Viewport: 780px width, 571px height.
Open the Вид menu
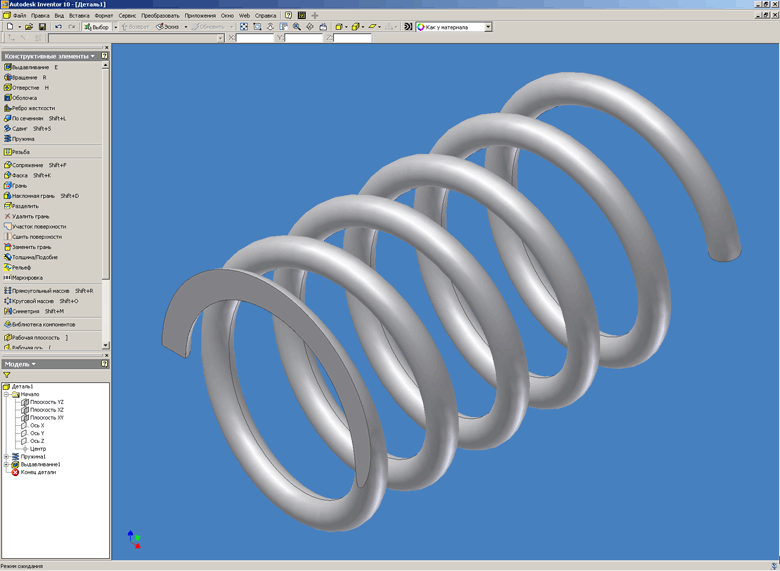[x=59, y=15]
